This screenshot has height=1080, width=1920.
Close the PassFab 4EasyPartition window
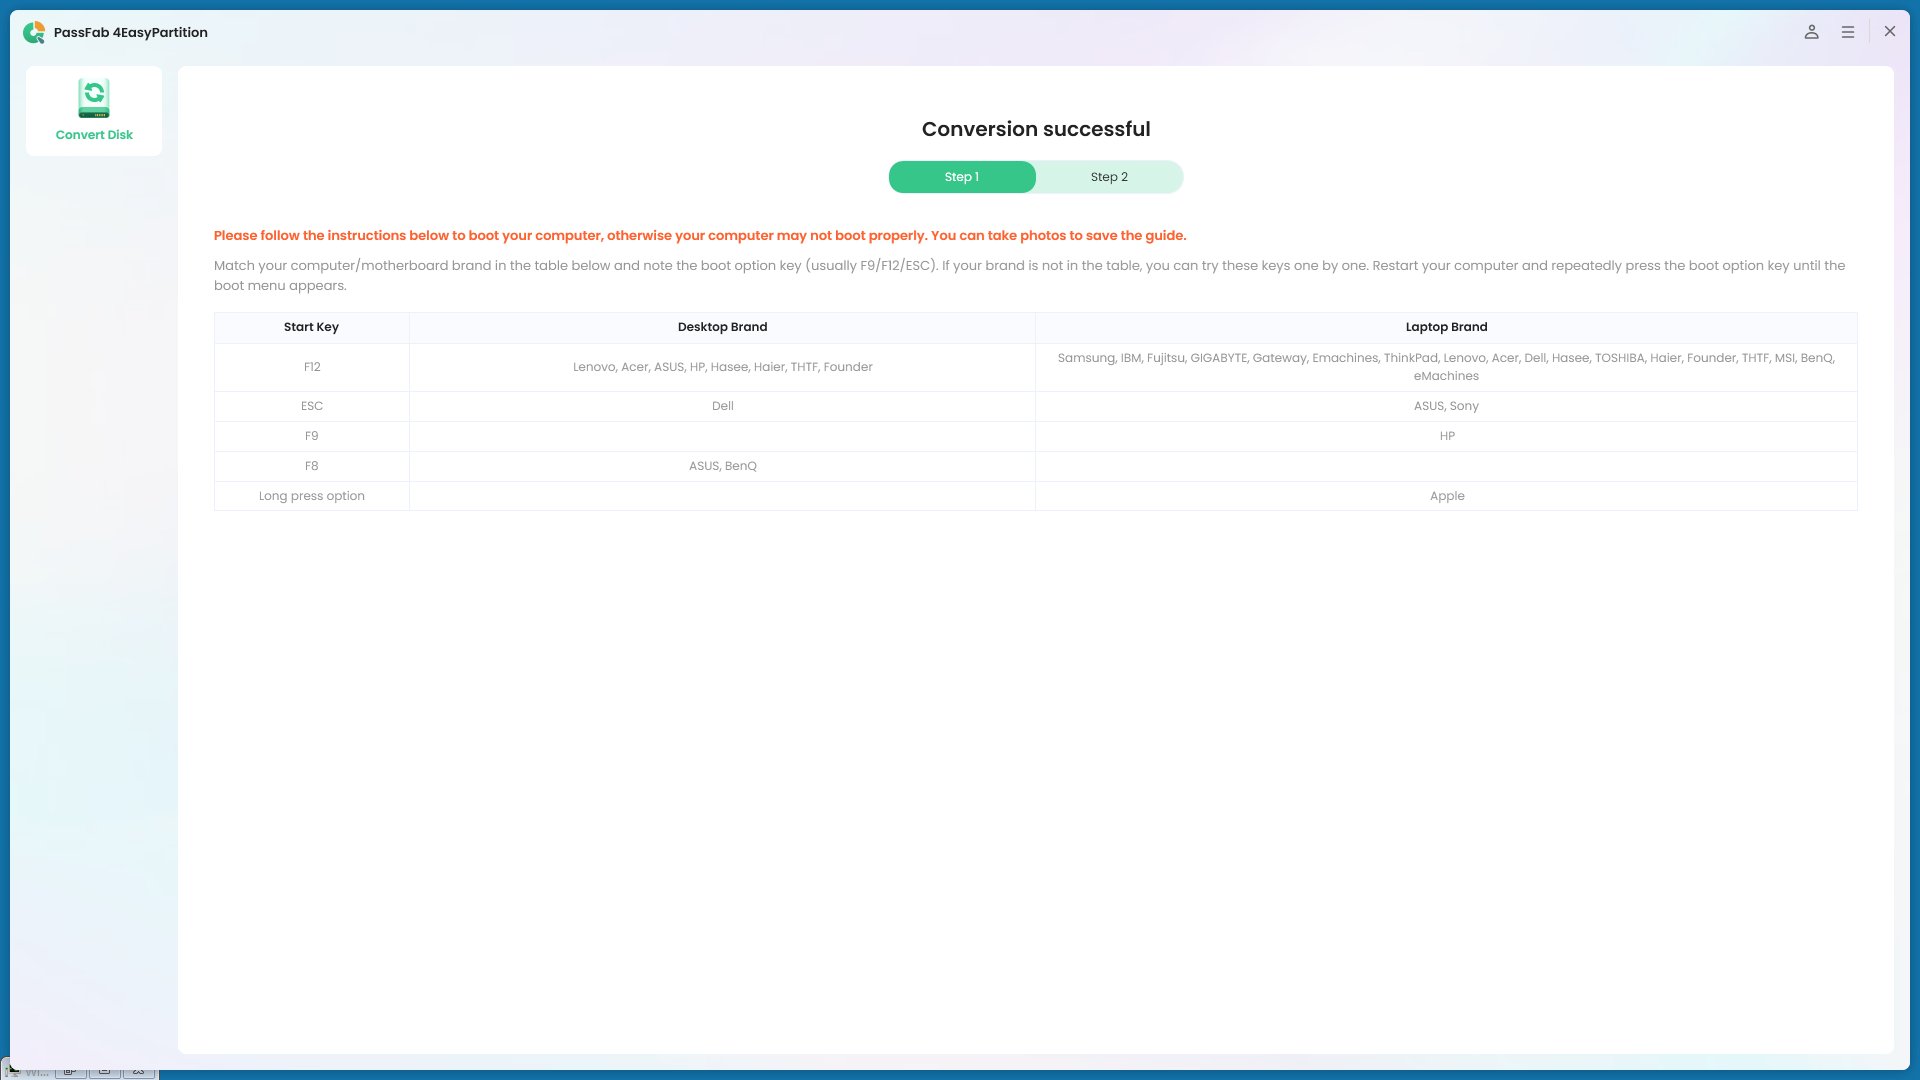pos(1889,32)
